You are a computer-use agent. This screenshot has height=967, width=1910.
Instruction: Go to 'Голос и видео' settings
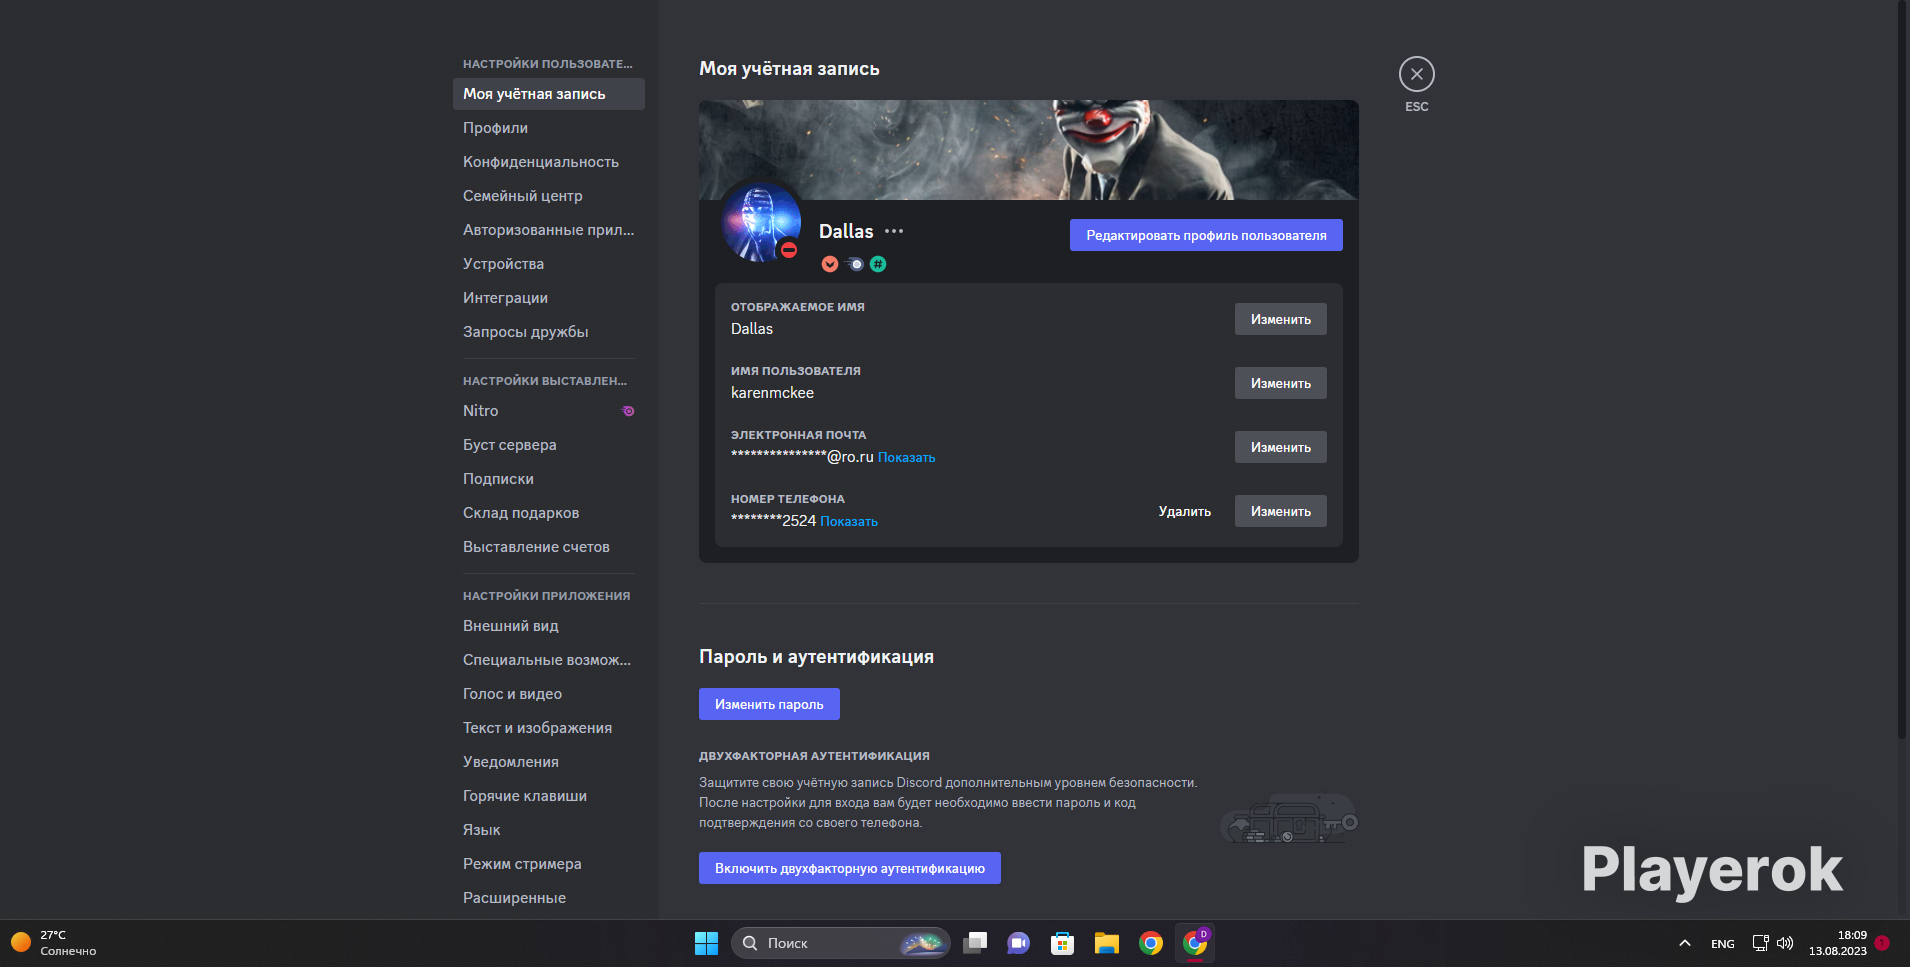point(549,694)
